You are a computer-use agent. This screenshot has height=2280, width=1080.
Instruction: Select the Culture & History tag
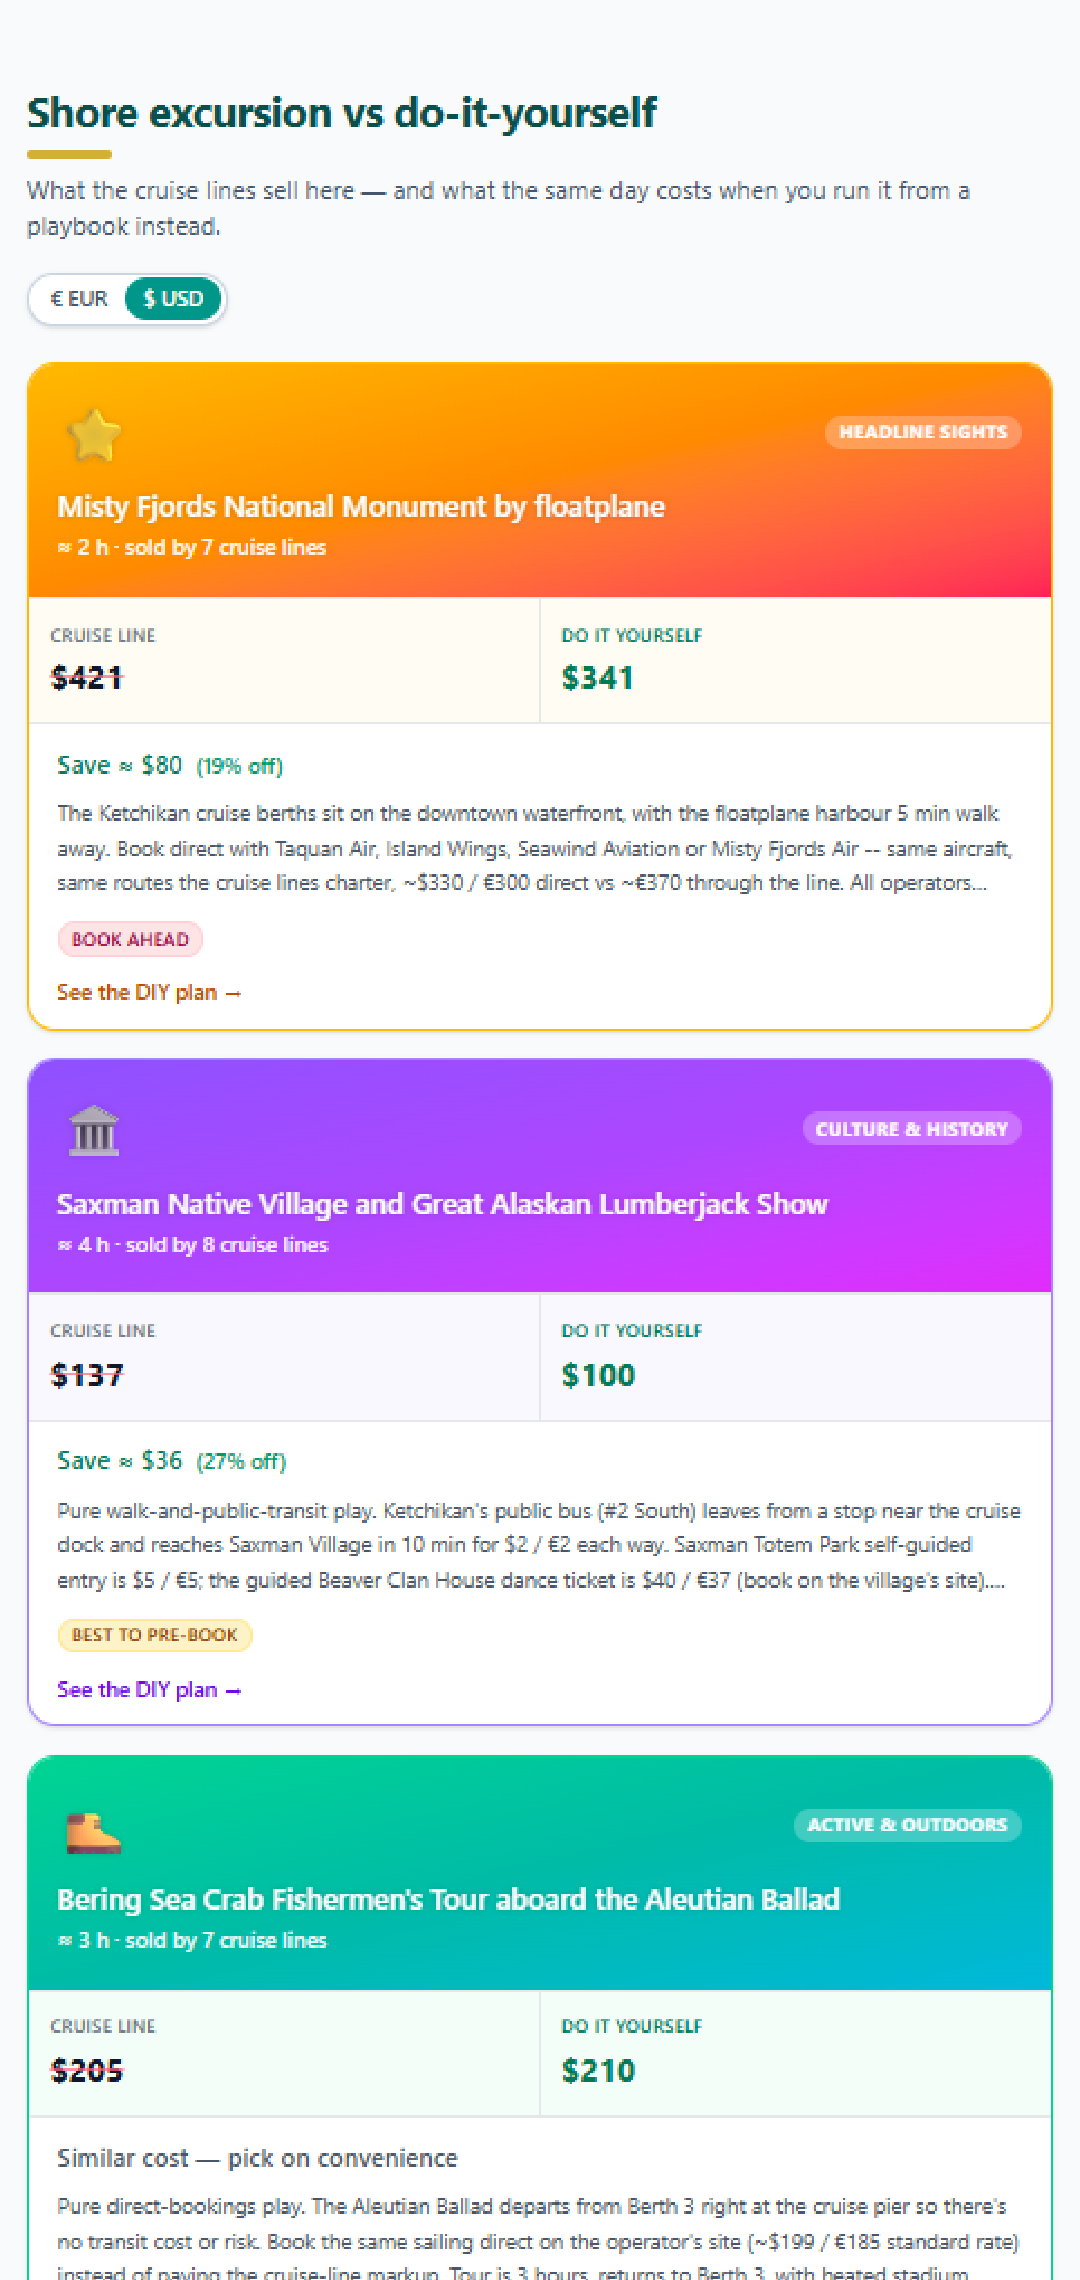coord(911,1129)
